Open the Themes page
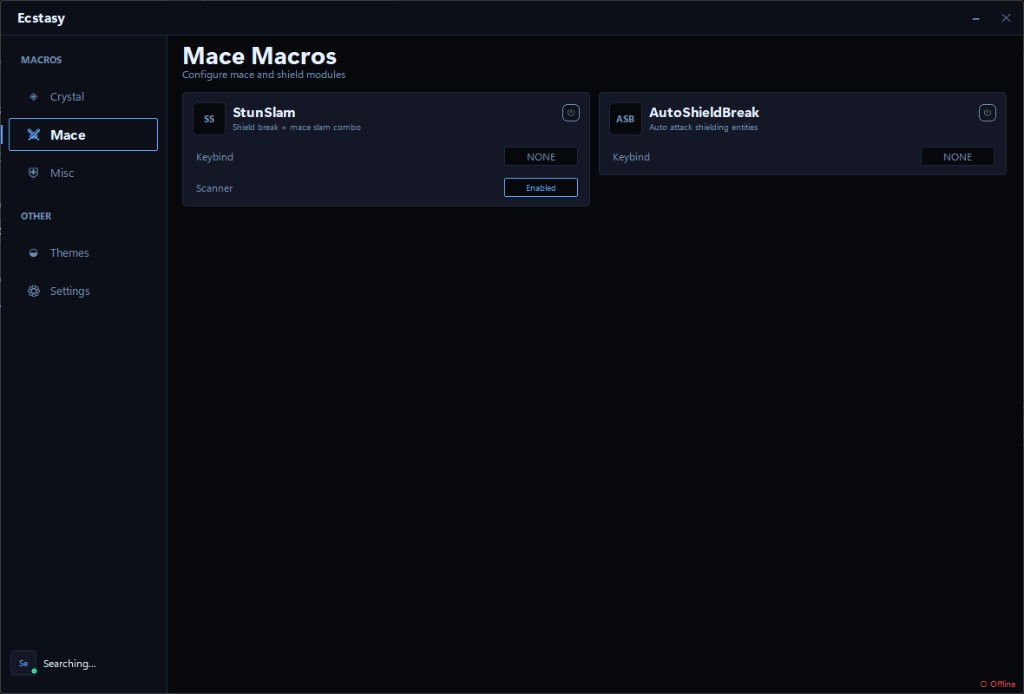The height and width of the screenshot is (694, 1024). coord(70,252)
